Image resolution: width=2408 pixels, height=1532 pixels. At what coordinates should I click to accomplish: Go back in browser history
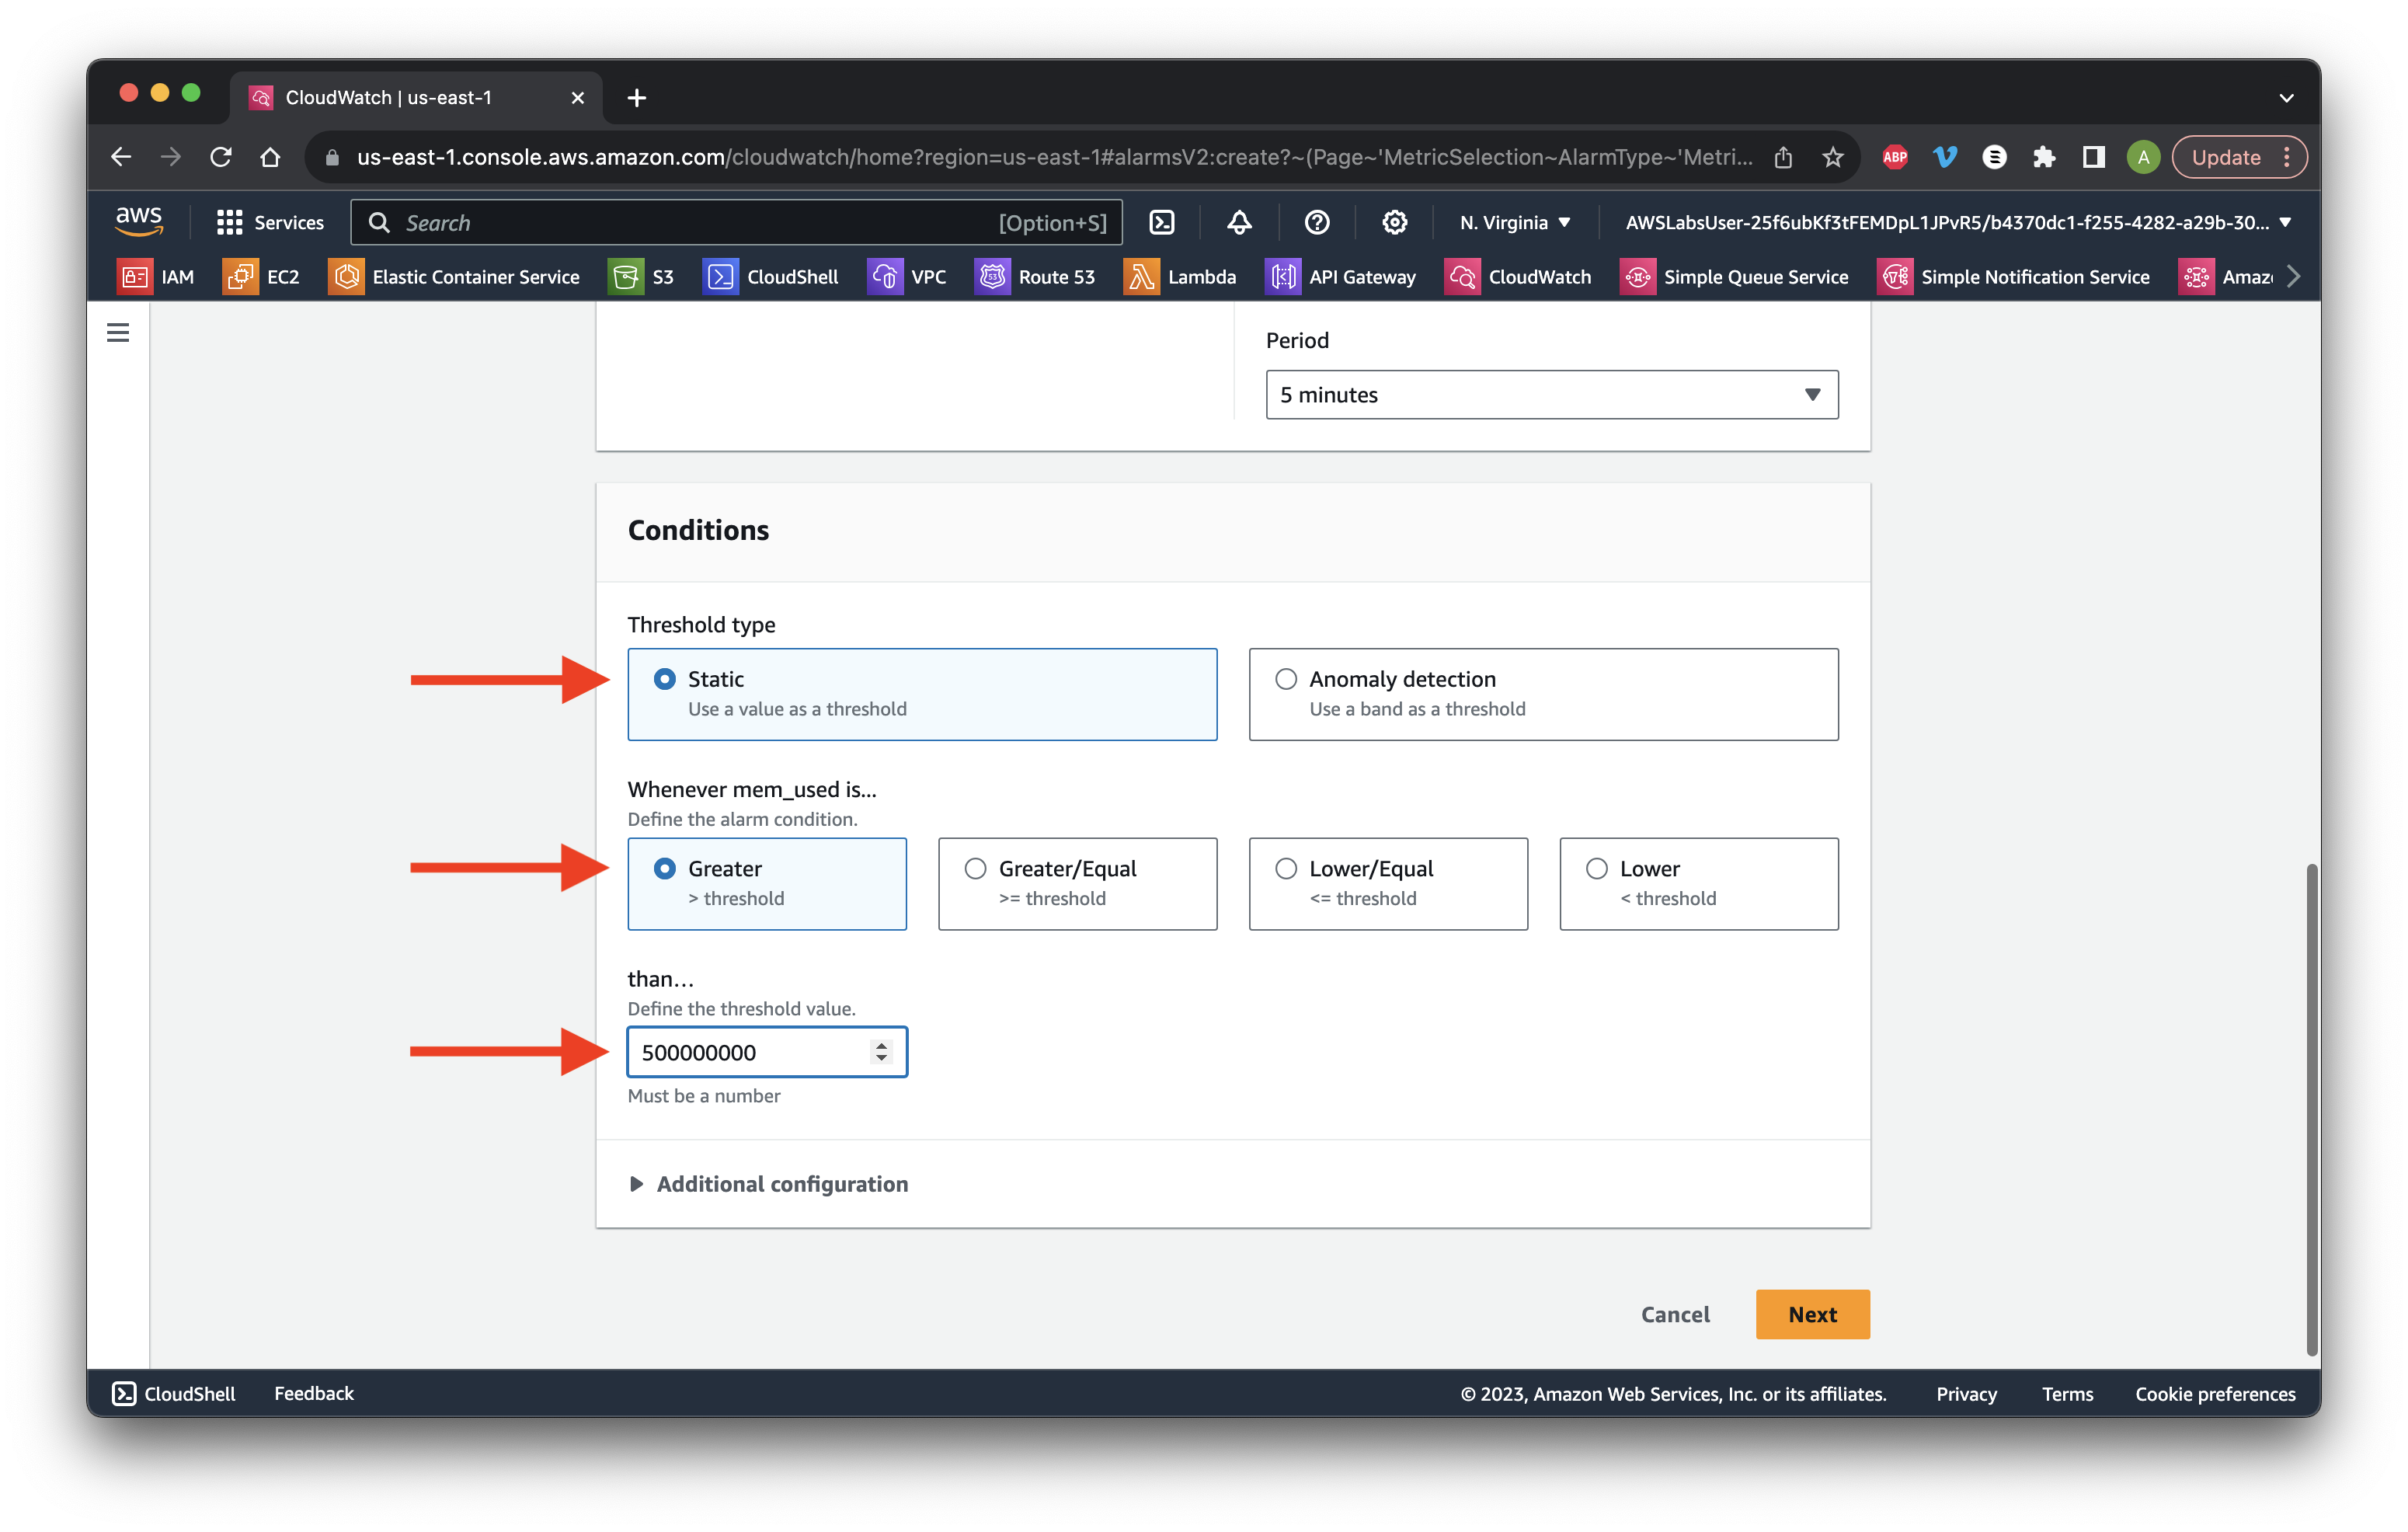tap(121, 157)
